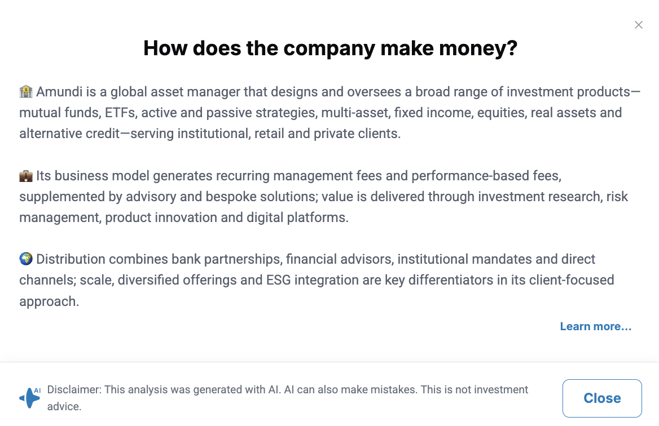Click the Close button
The image size is (659, 426).
pos(602,398)
